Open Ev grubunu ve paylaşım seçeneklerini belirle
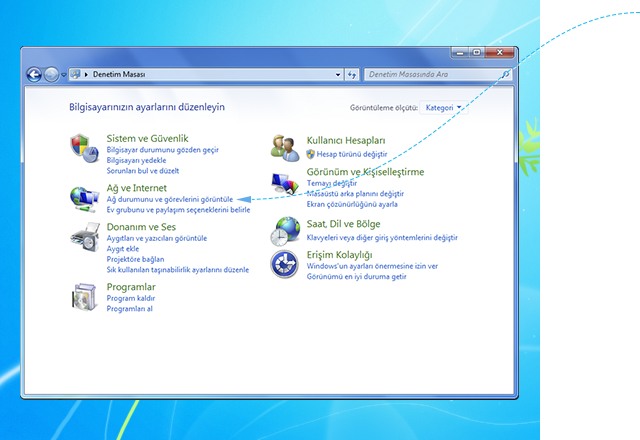 [x=178, y=210]
